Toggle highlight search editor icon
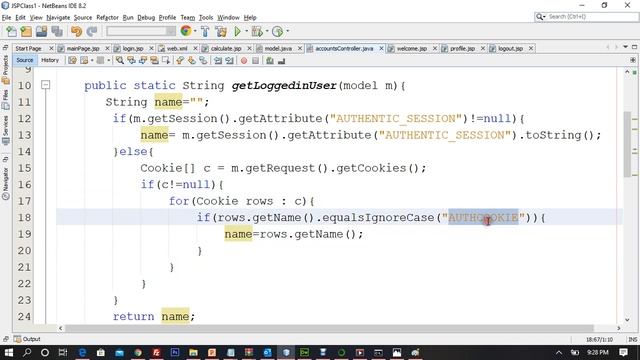The width and height of the screenshot is (640, 360). point(154,61)
